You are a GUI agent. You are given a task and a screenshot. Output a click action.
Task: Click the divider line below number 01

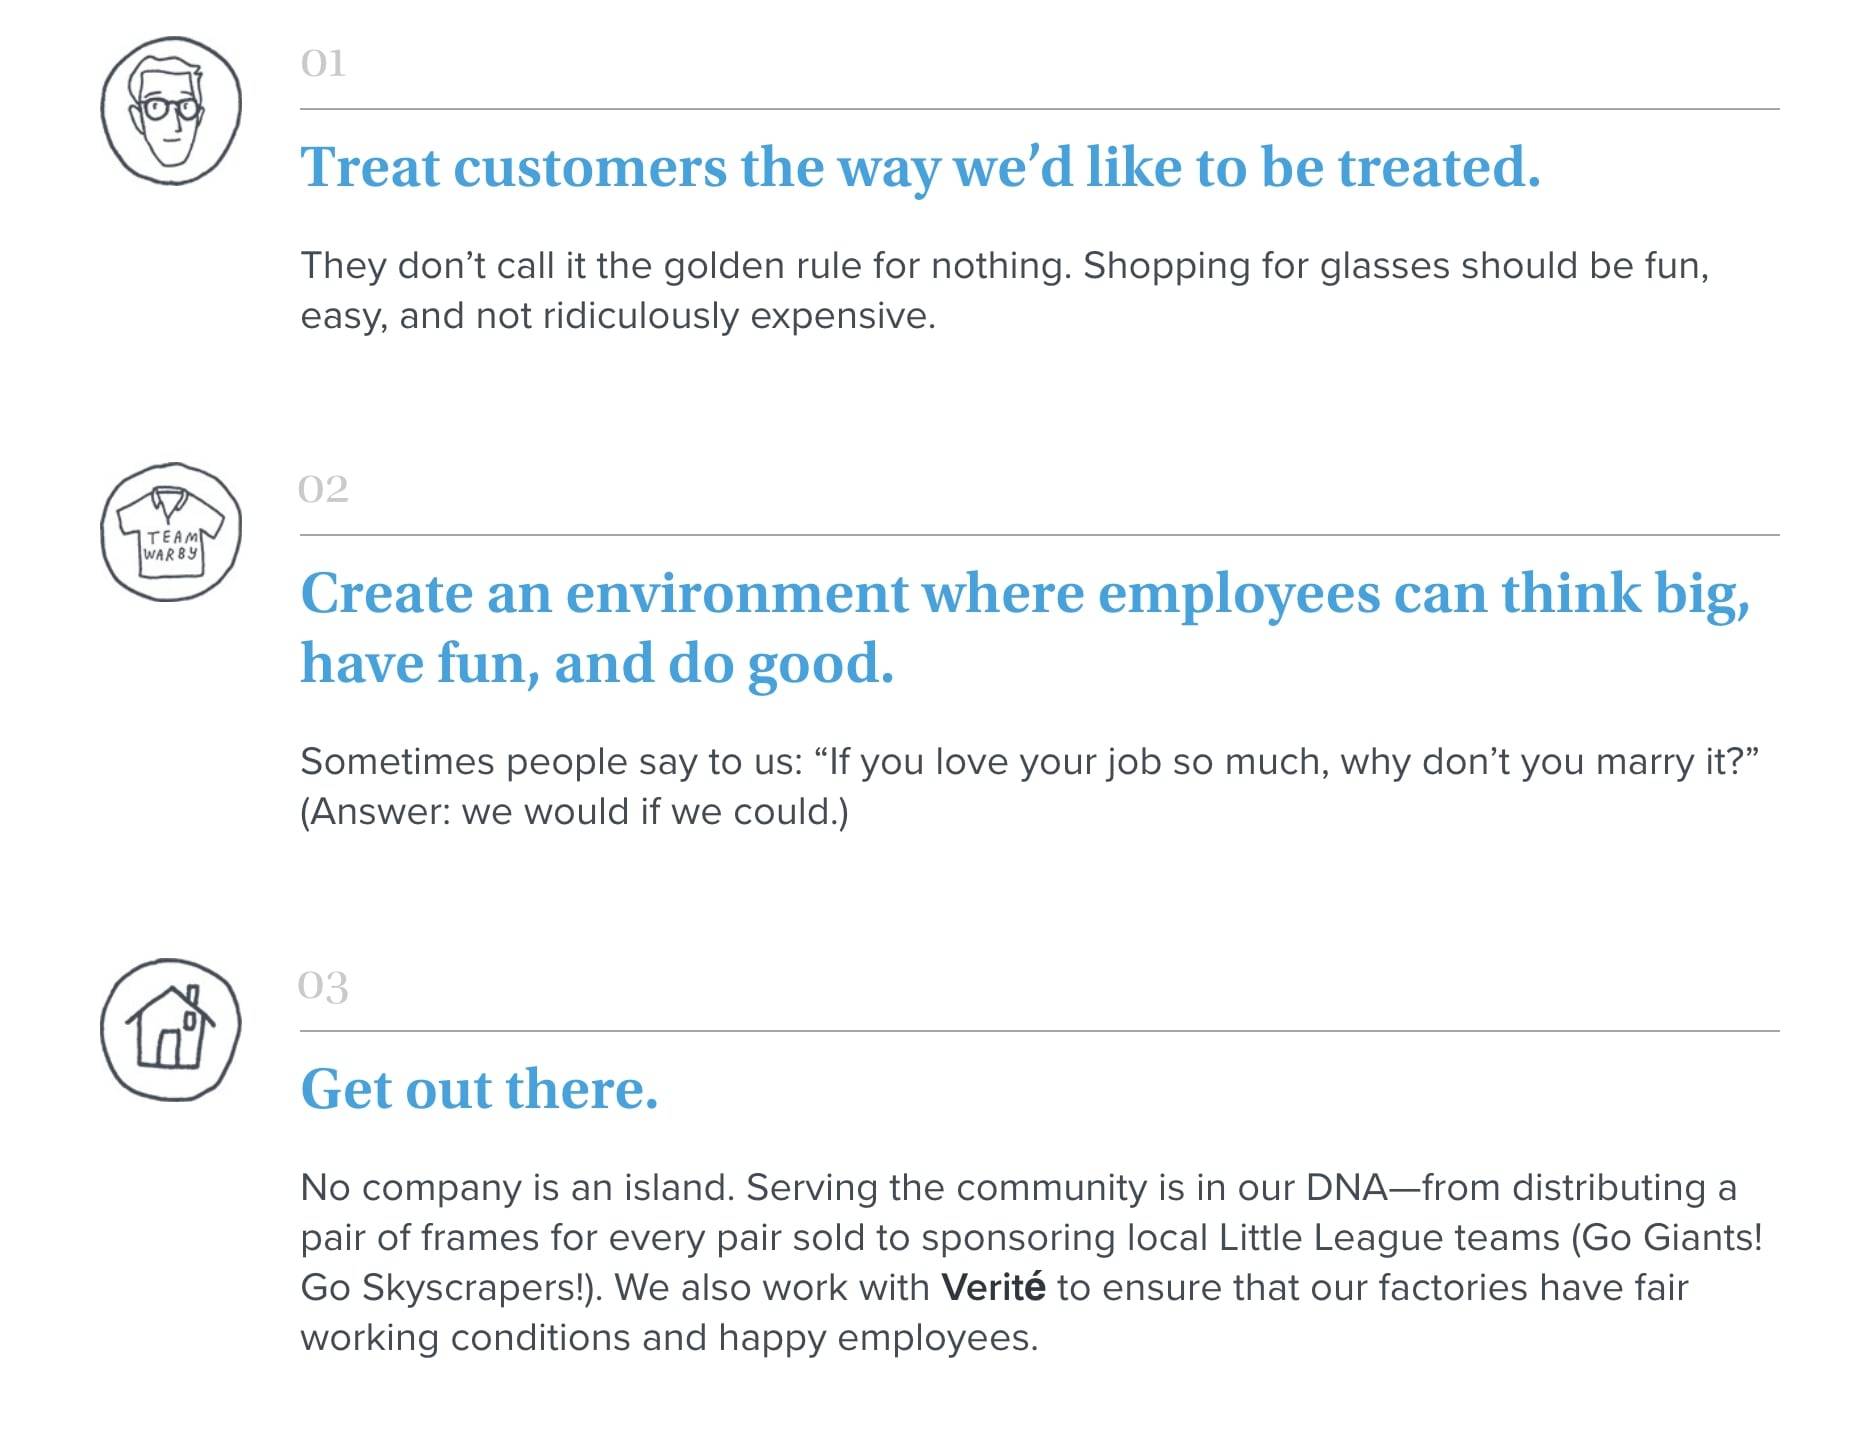click(1040, 109)
